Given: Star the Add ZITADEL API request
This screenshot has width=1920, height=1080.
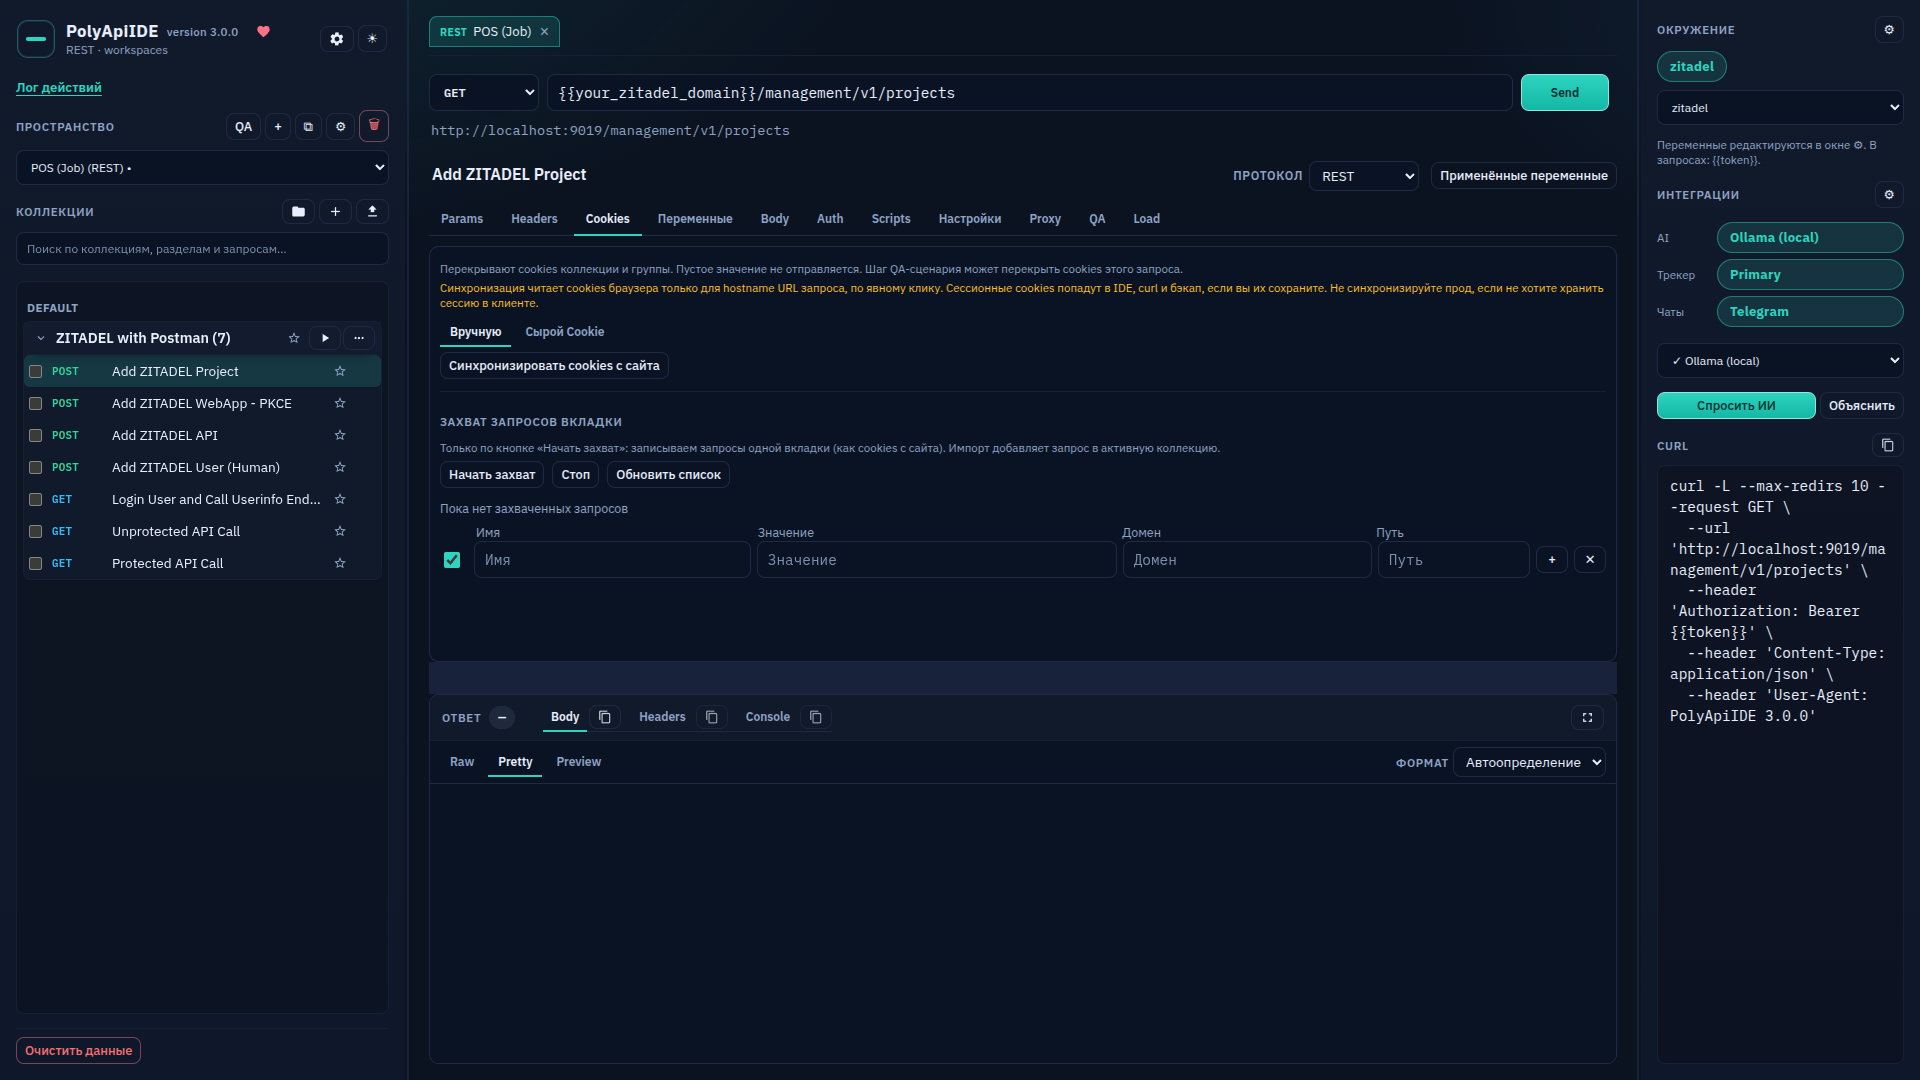Looking at the screenshot, I should point(340,435).
